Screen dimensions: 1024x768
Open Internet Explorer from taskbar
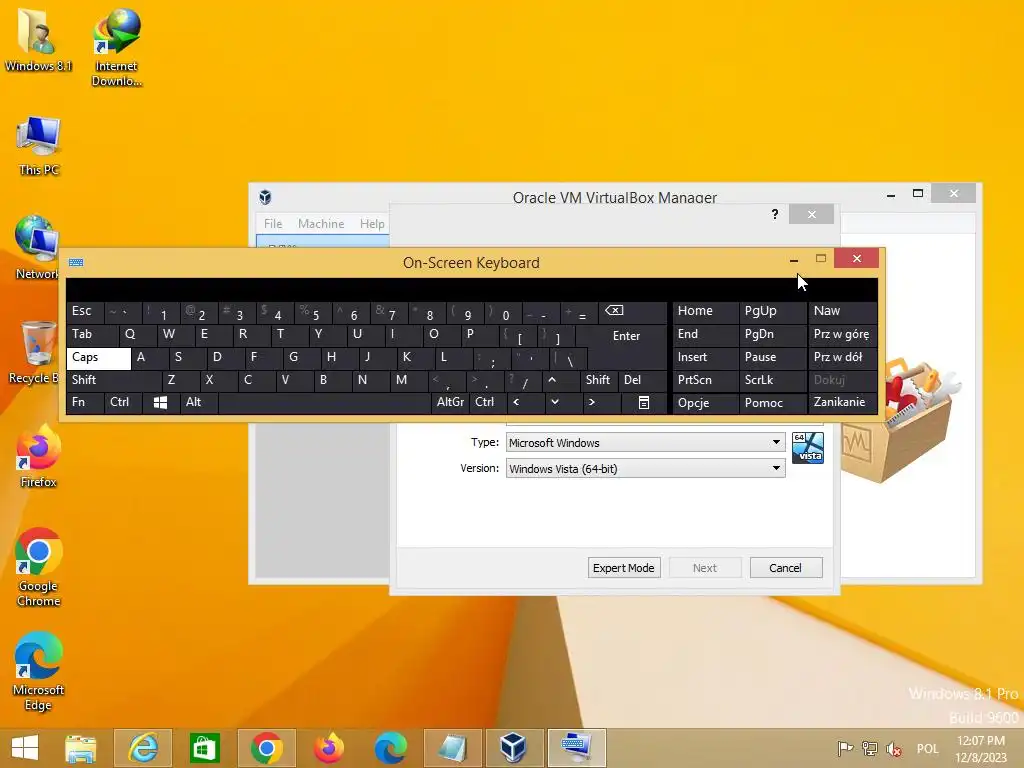tap(143, 748)
